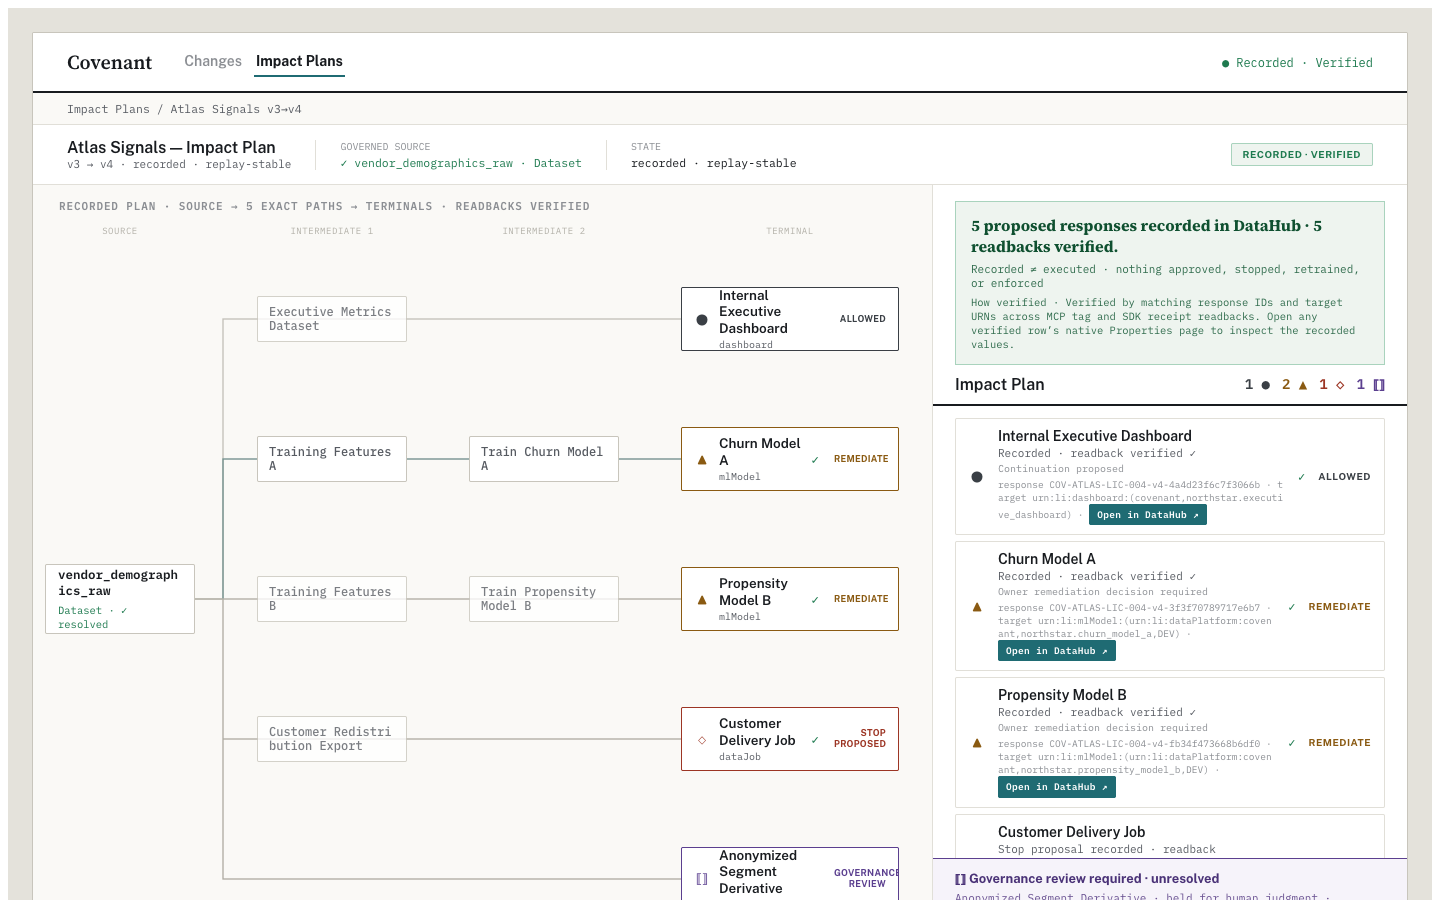1440x900 pixels.
Task: Click the Impact Plans breadcrumb
Action: coord(108,109)
